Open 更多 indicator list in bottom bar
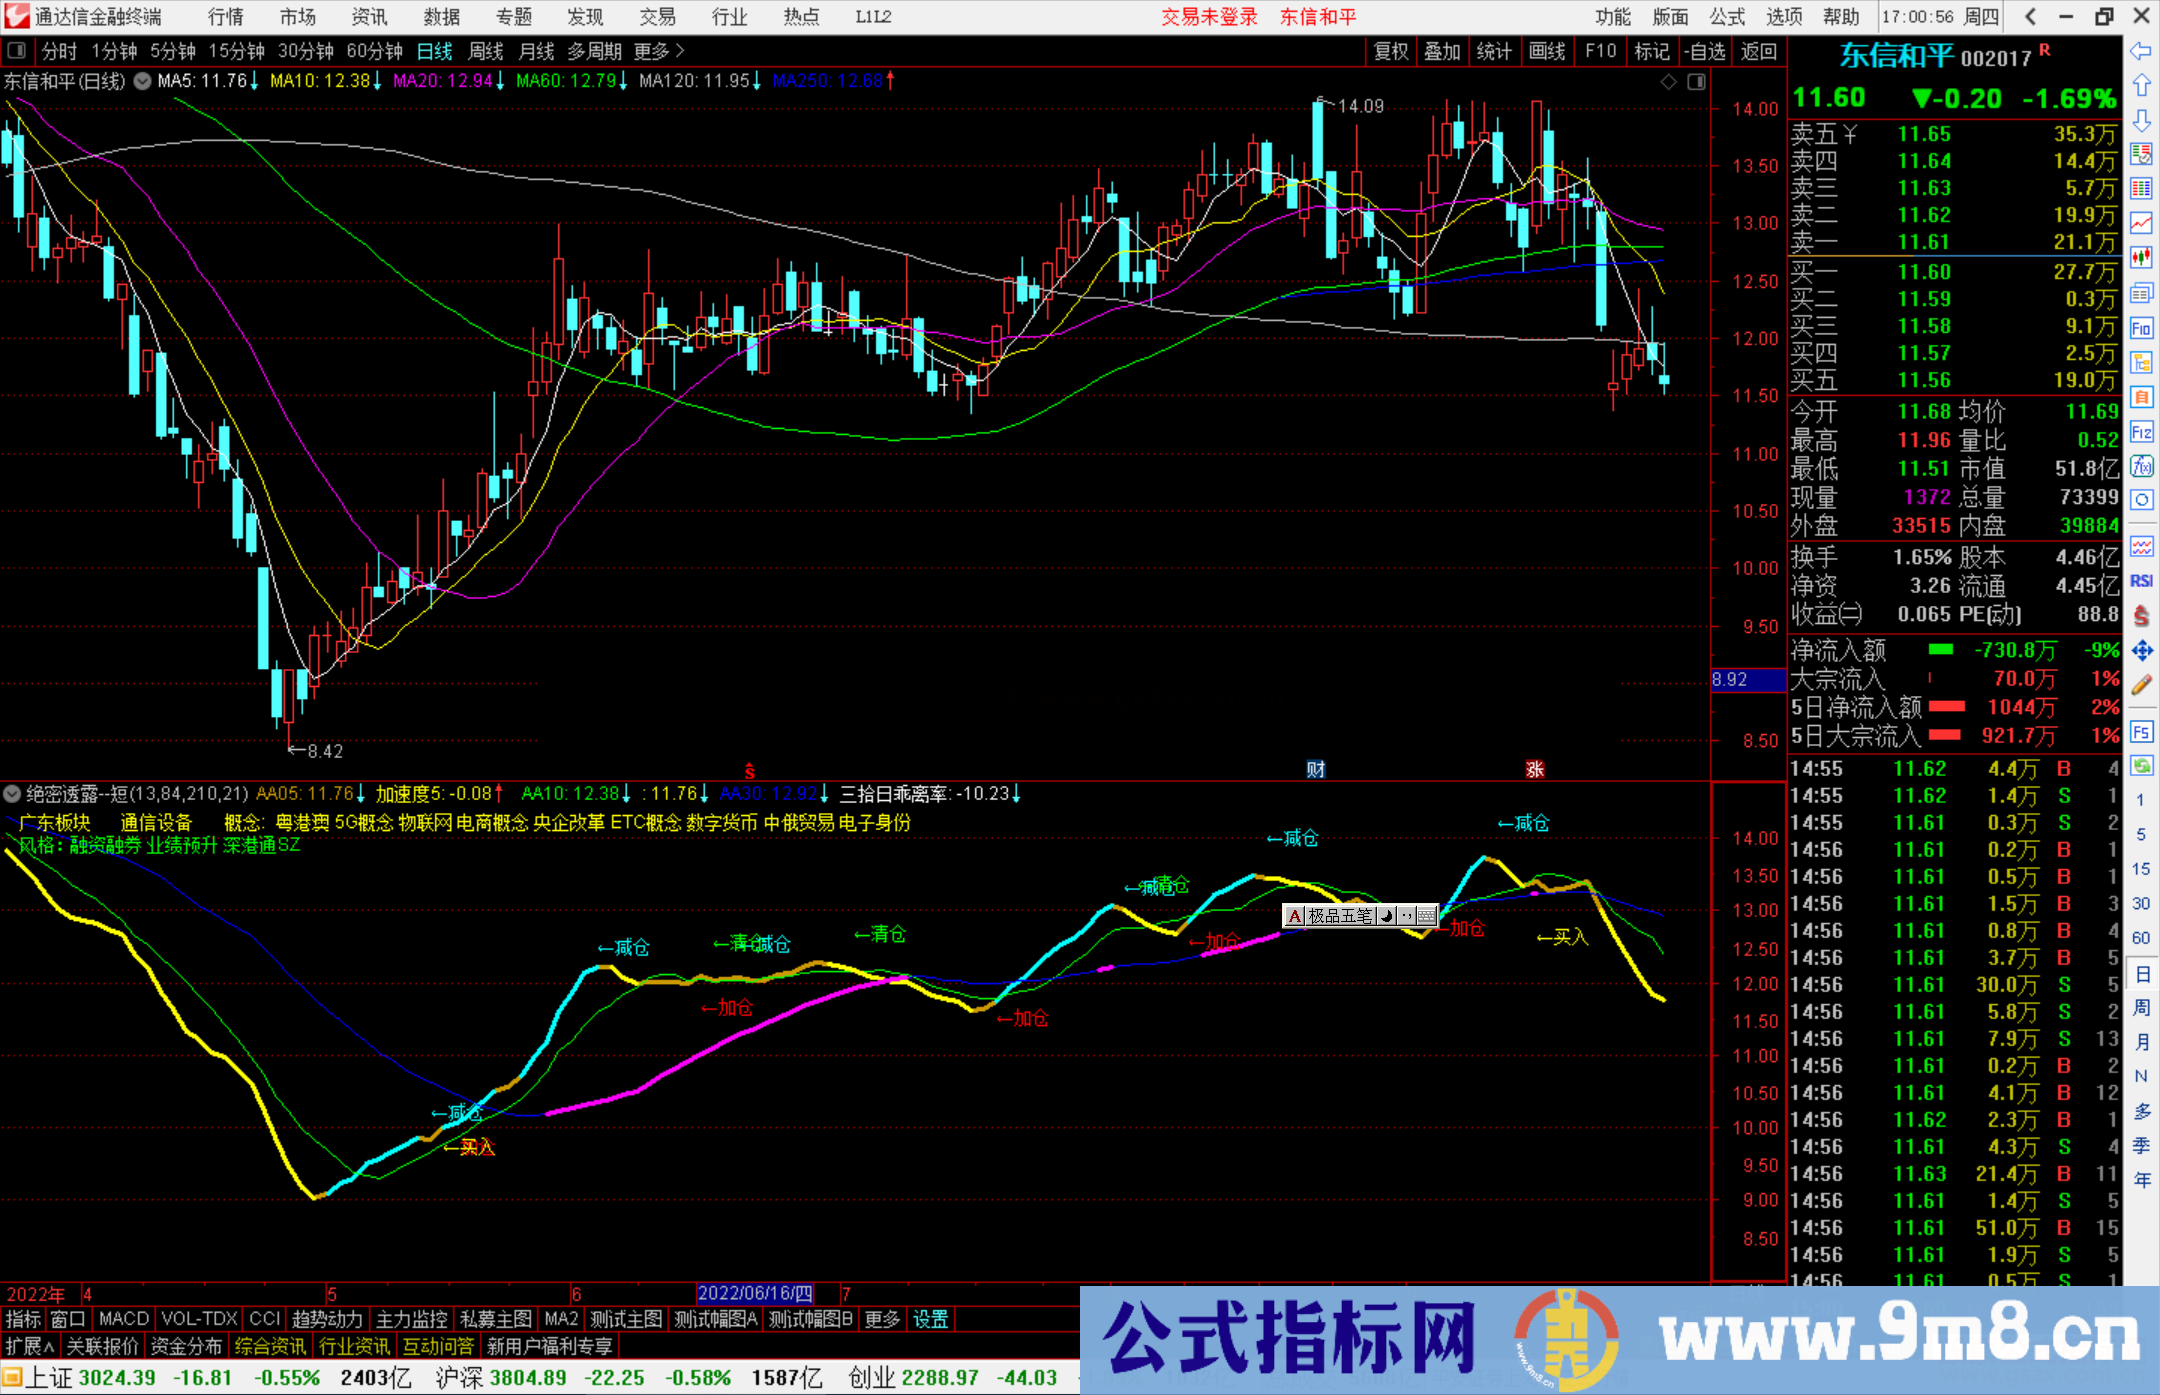The width and height of the screenshot is (2160, 1395). (881, 1319)
